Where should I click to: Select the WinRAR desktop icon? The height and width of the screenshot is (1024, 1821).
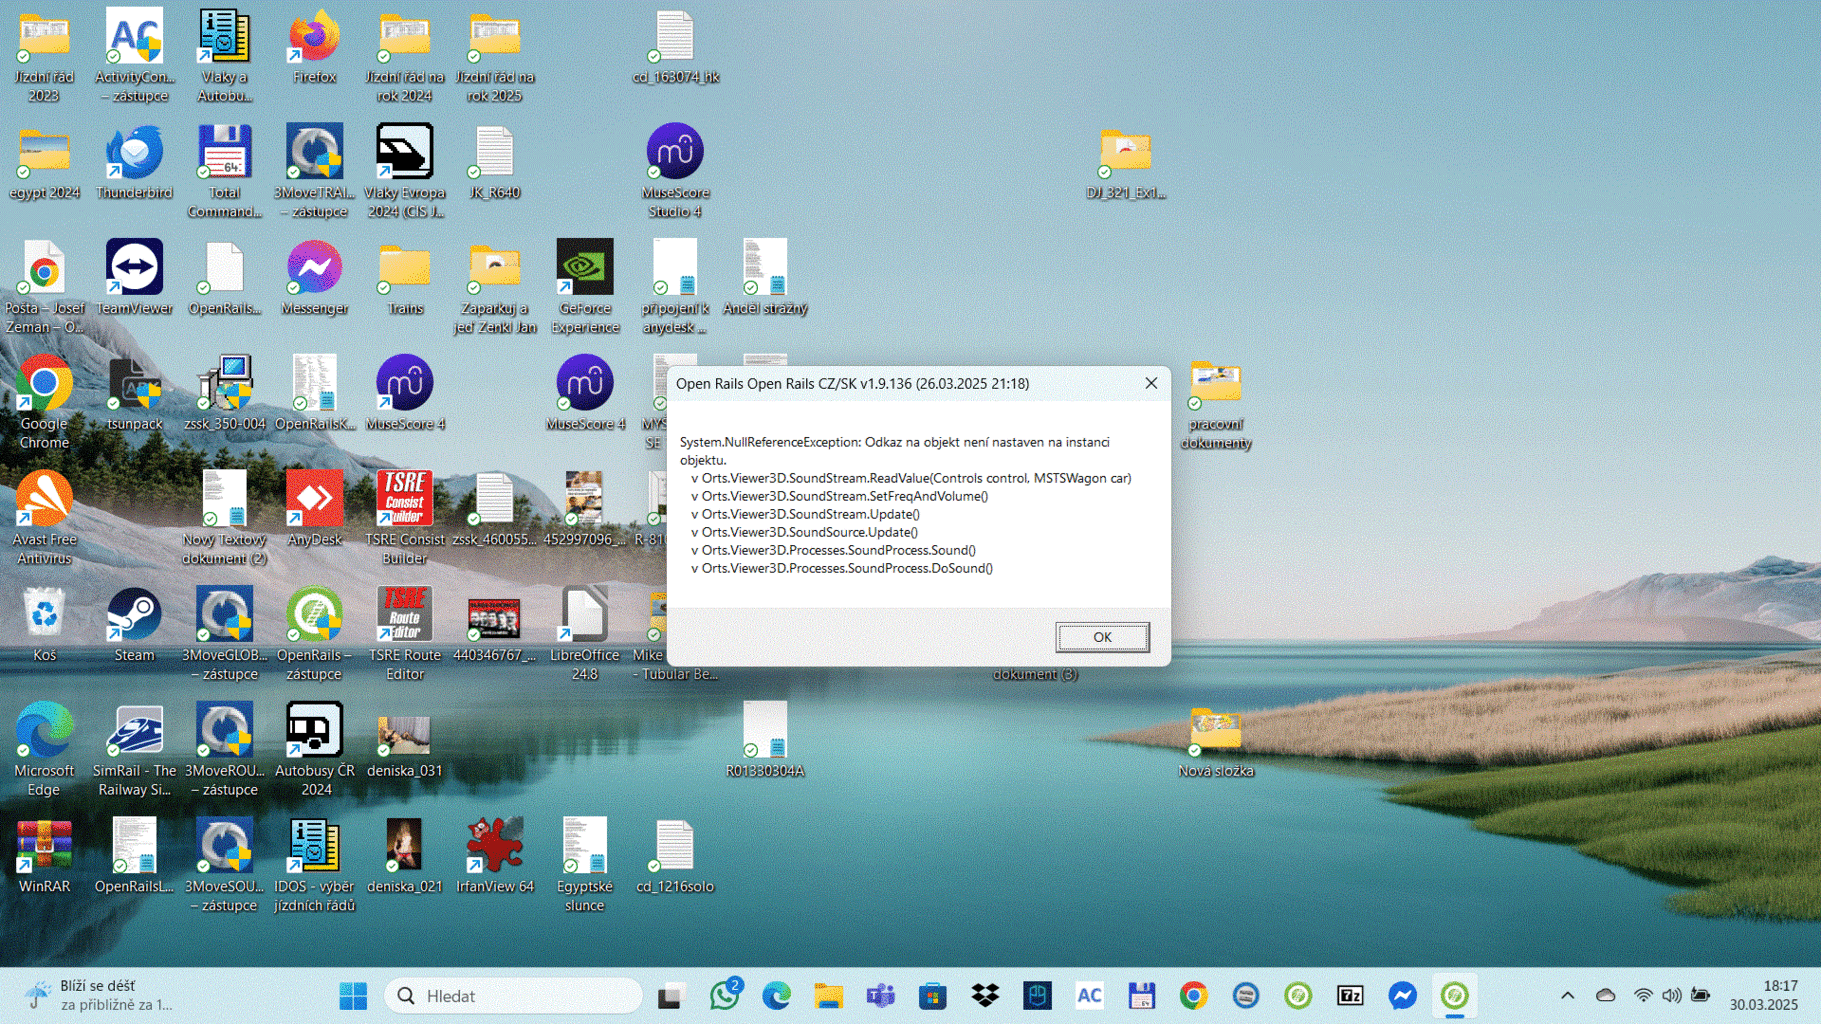[44, 856]
